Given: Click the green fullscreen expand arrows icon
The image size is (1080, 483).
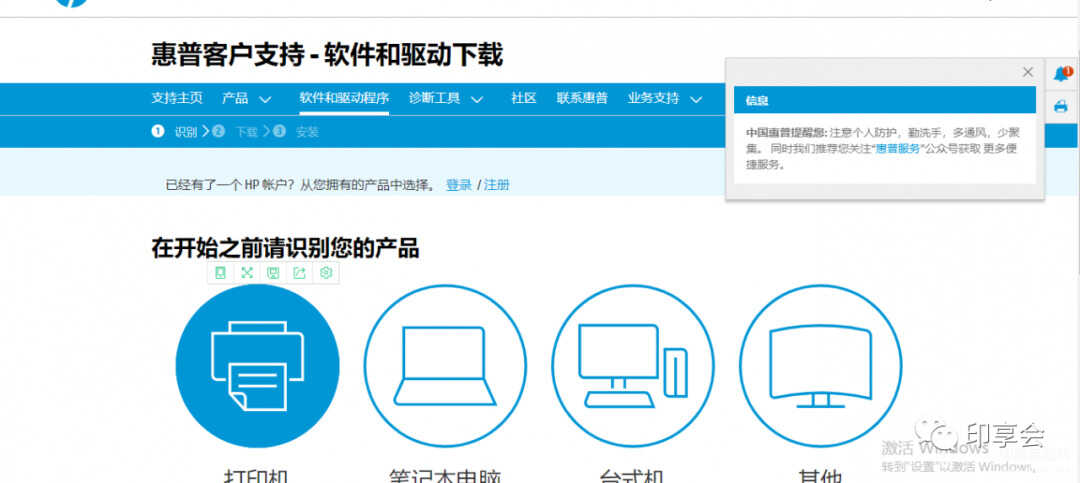Looking at the screenshot, I should coord(247,273).
